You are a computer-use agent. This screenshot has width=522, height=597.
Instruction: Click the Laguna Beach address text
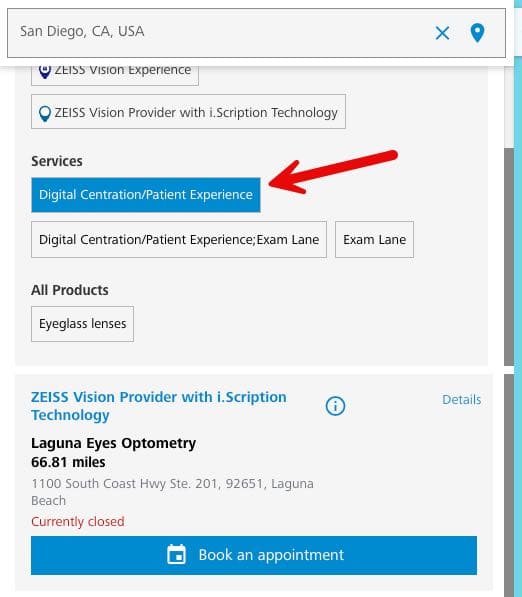[172, 492]
